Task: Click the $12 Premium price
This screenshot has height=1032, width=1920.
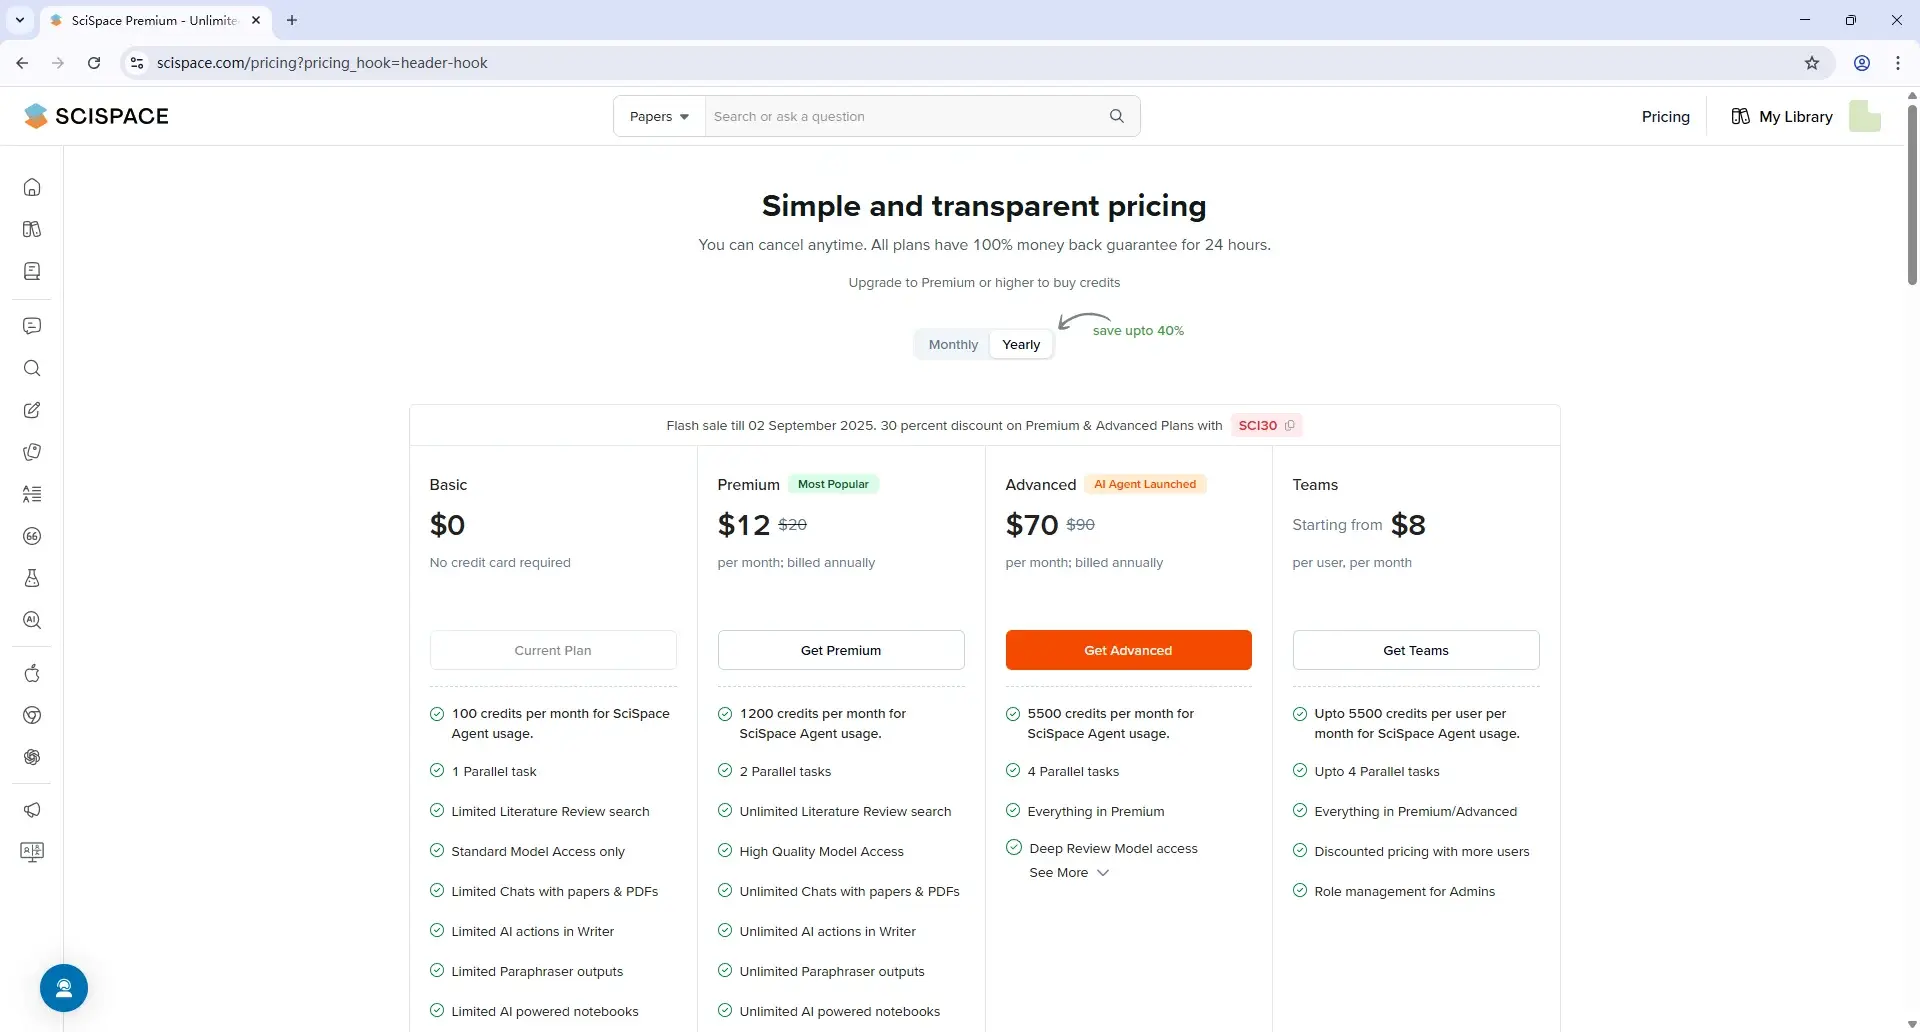Action: tap(744, 525)
